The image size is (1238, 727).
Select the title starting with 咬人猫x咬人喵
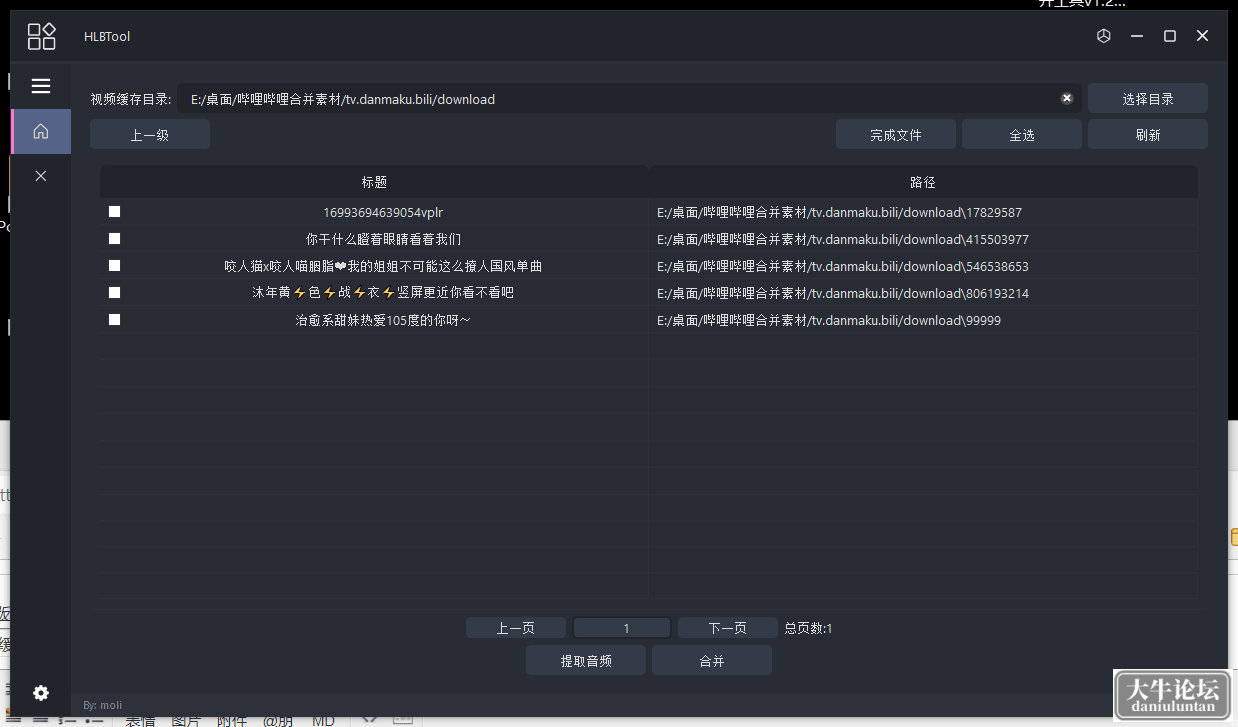click(383, 266)
